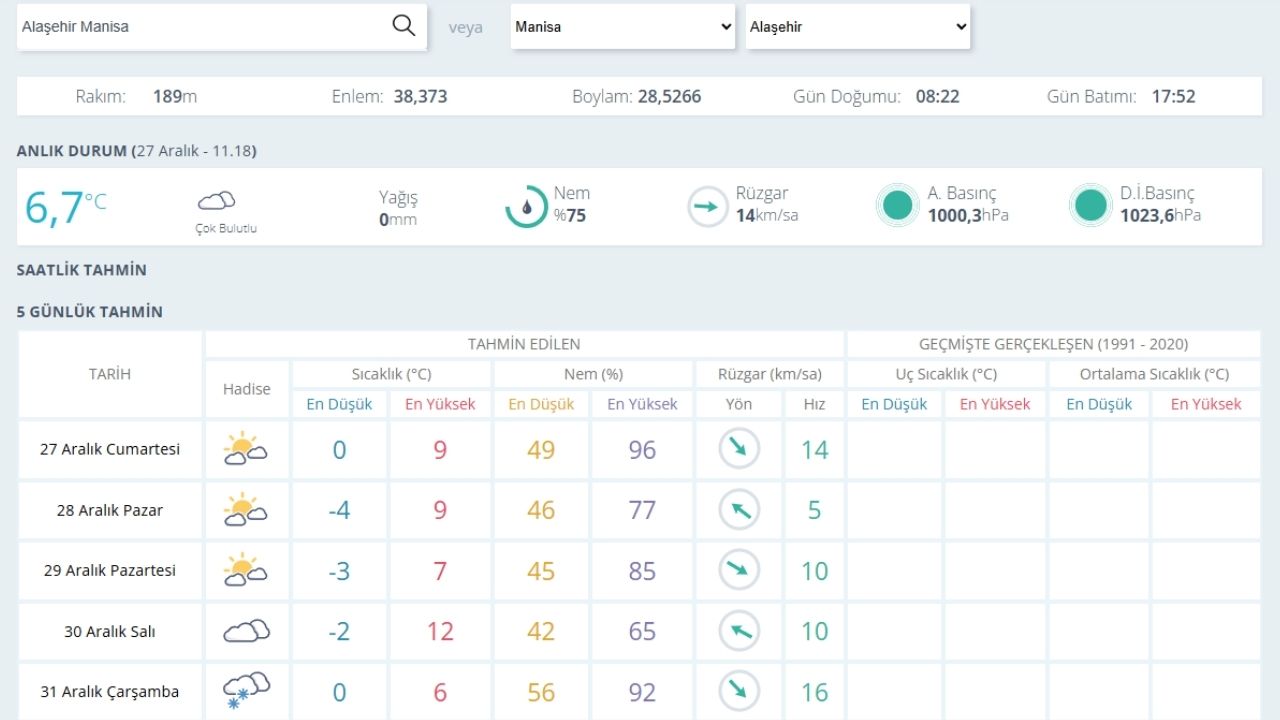The image size is (1280, 720).
Task: Click the 31 Aralık snowy weather icon
Action: tap(246, 691)
